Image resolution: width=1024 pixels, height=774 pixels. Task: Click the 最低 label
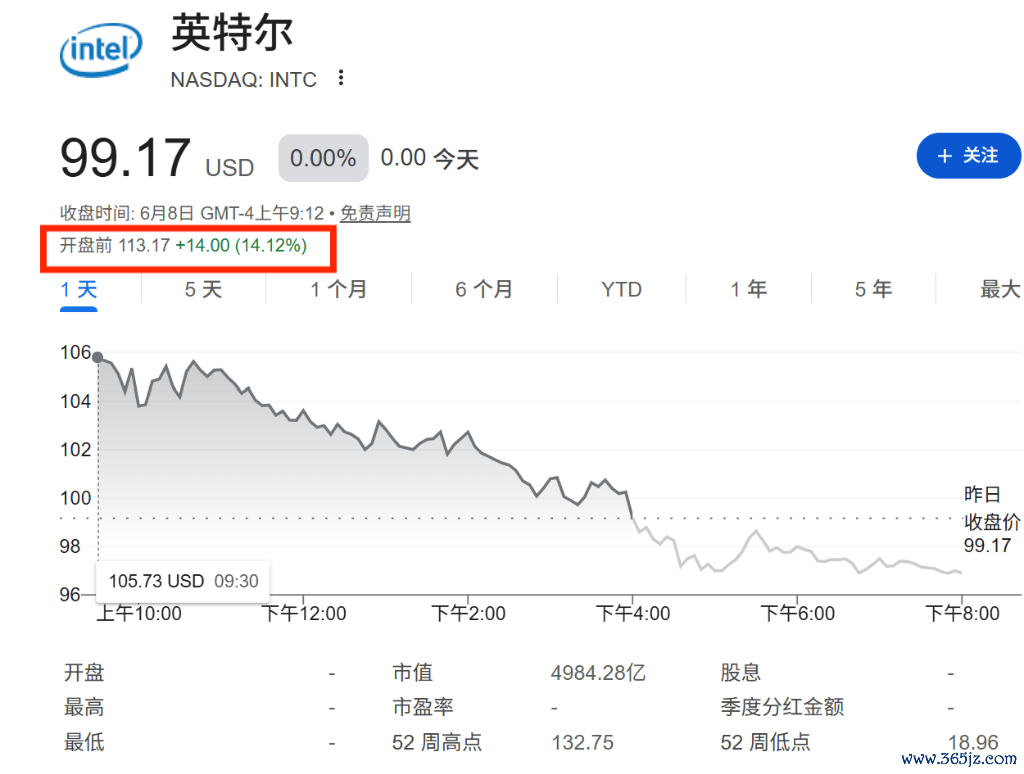coord(84,743)
